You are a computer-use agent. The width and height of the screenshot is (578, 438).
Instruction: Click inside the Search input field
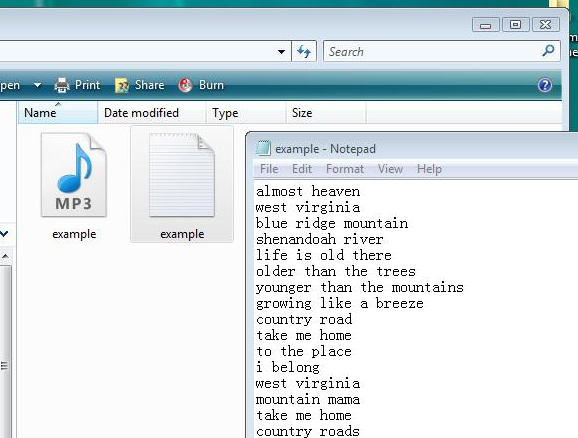pos(431,51)
